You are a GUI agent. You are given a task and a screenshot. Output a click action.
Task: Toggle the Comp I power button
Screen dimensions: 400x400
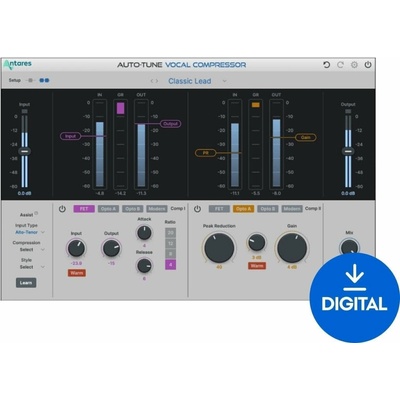(x=62, y=209)
